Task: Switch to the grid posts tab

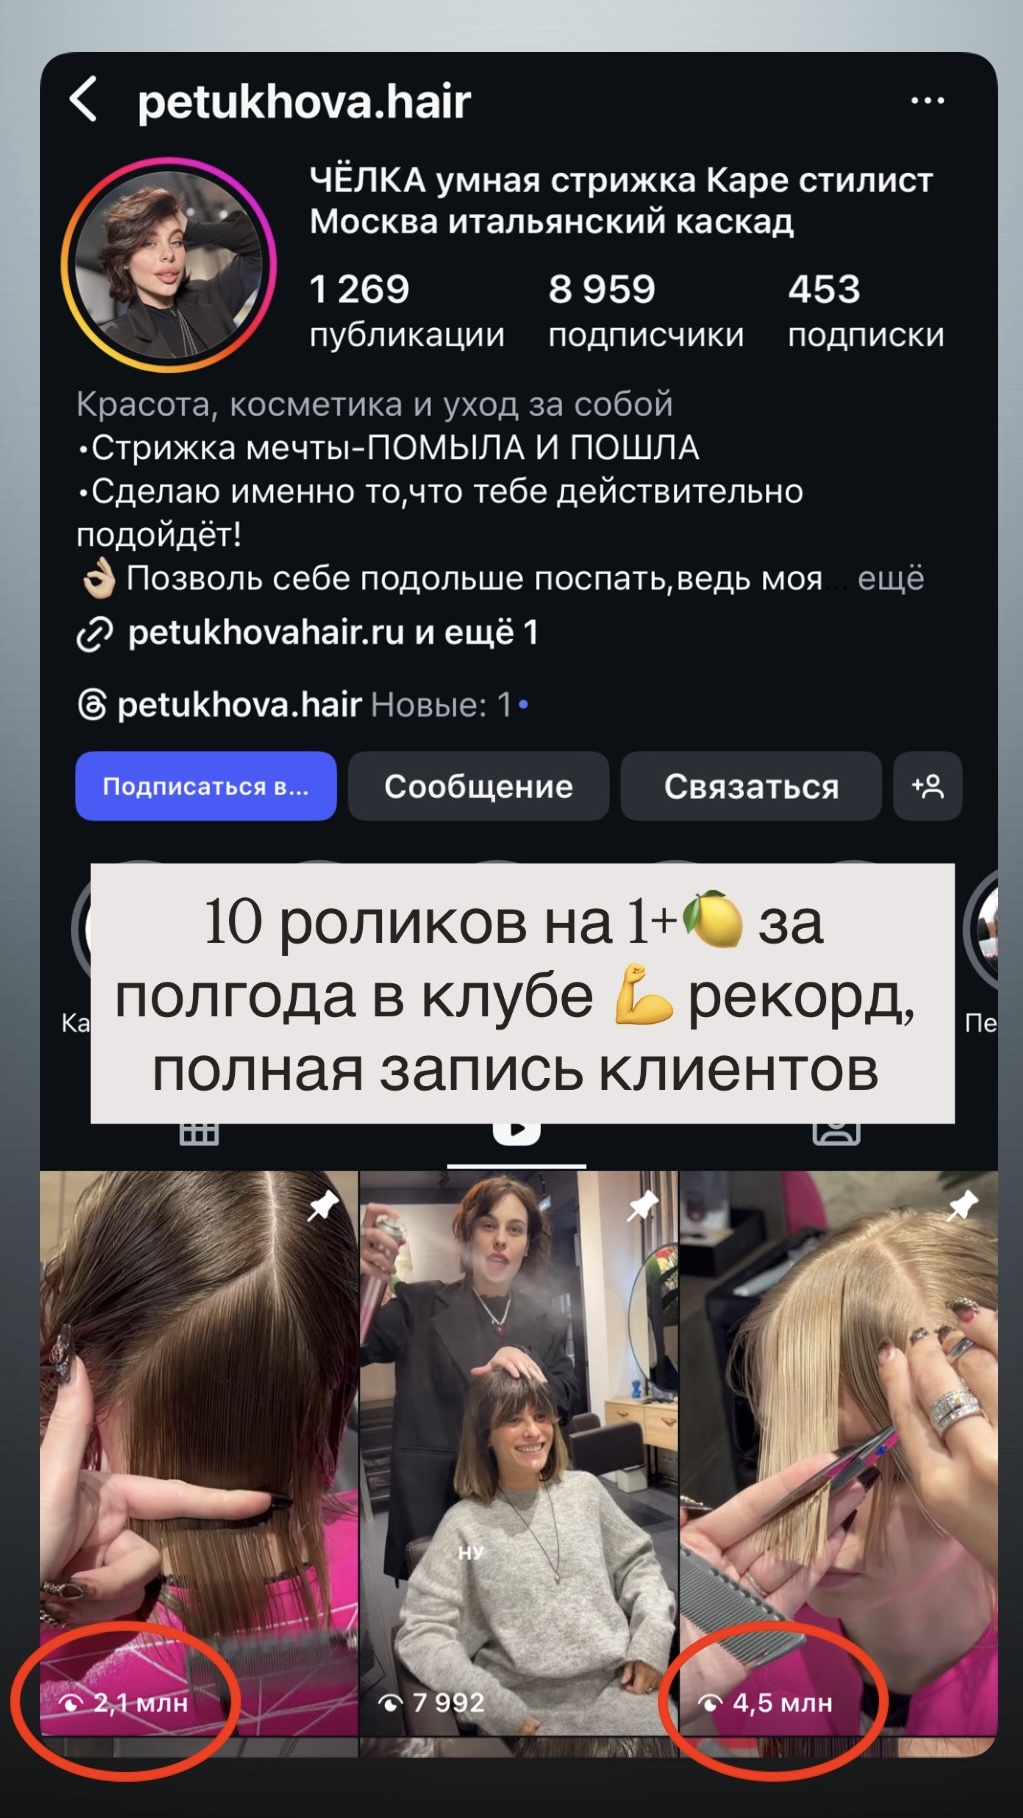Action: tap(199, 1133)
